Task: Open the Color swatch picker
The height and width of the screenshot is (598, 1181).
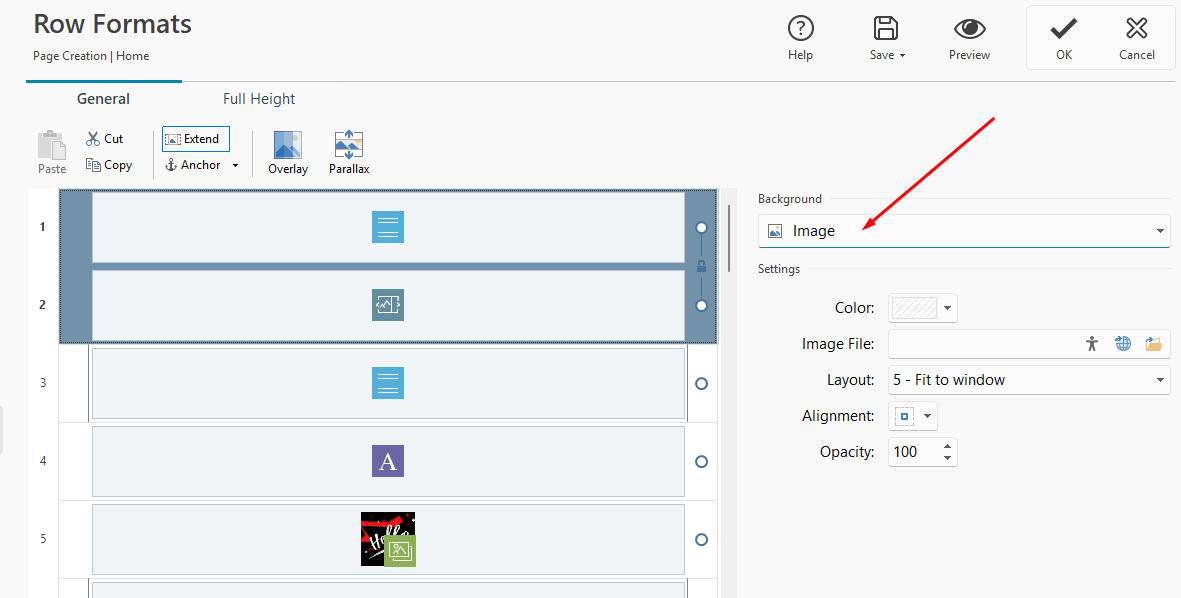Action: pyautogui.click(x=923, y=308)
